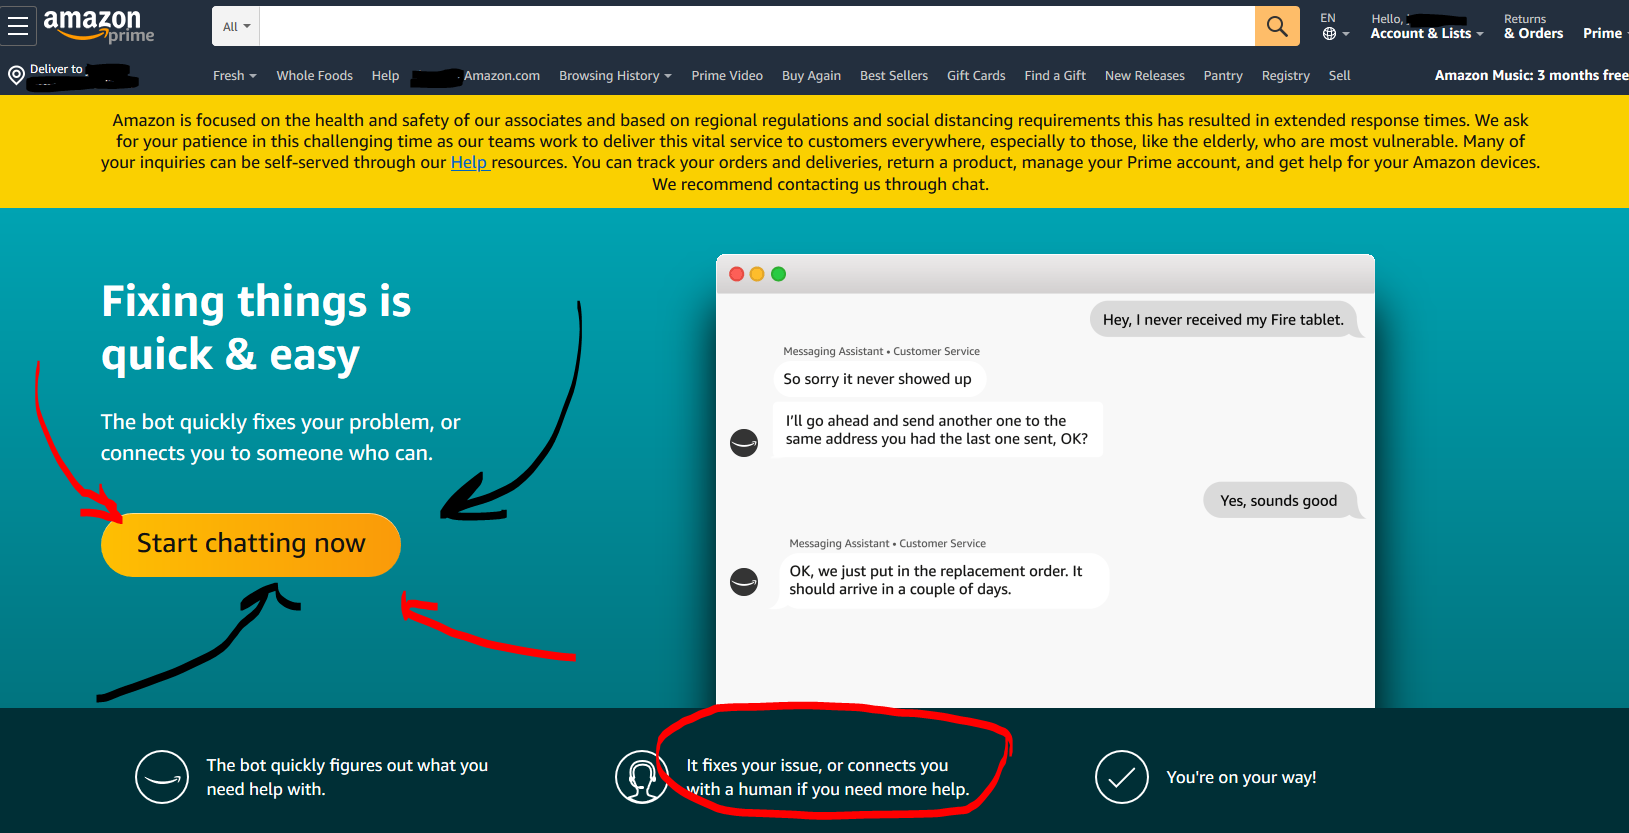Viewport: 1629px width, 833px height.
Task: Click the checkmark circle icon
Action: pyautogui.click(x=1121, y=777)
